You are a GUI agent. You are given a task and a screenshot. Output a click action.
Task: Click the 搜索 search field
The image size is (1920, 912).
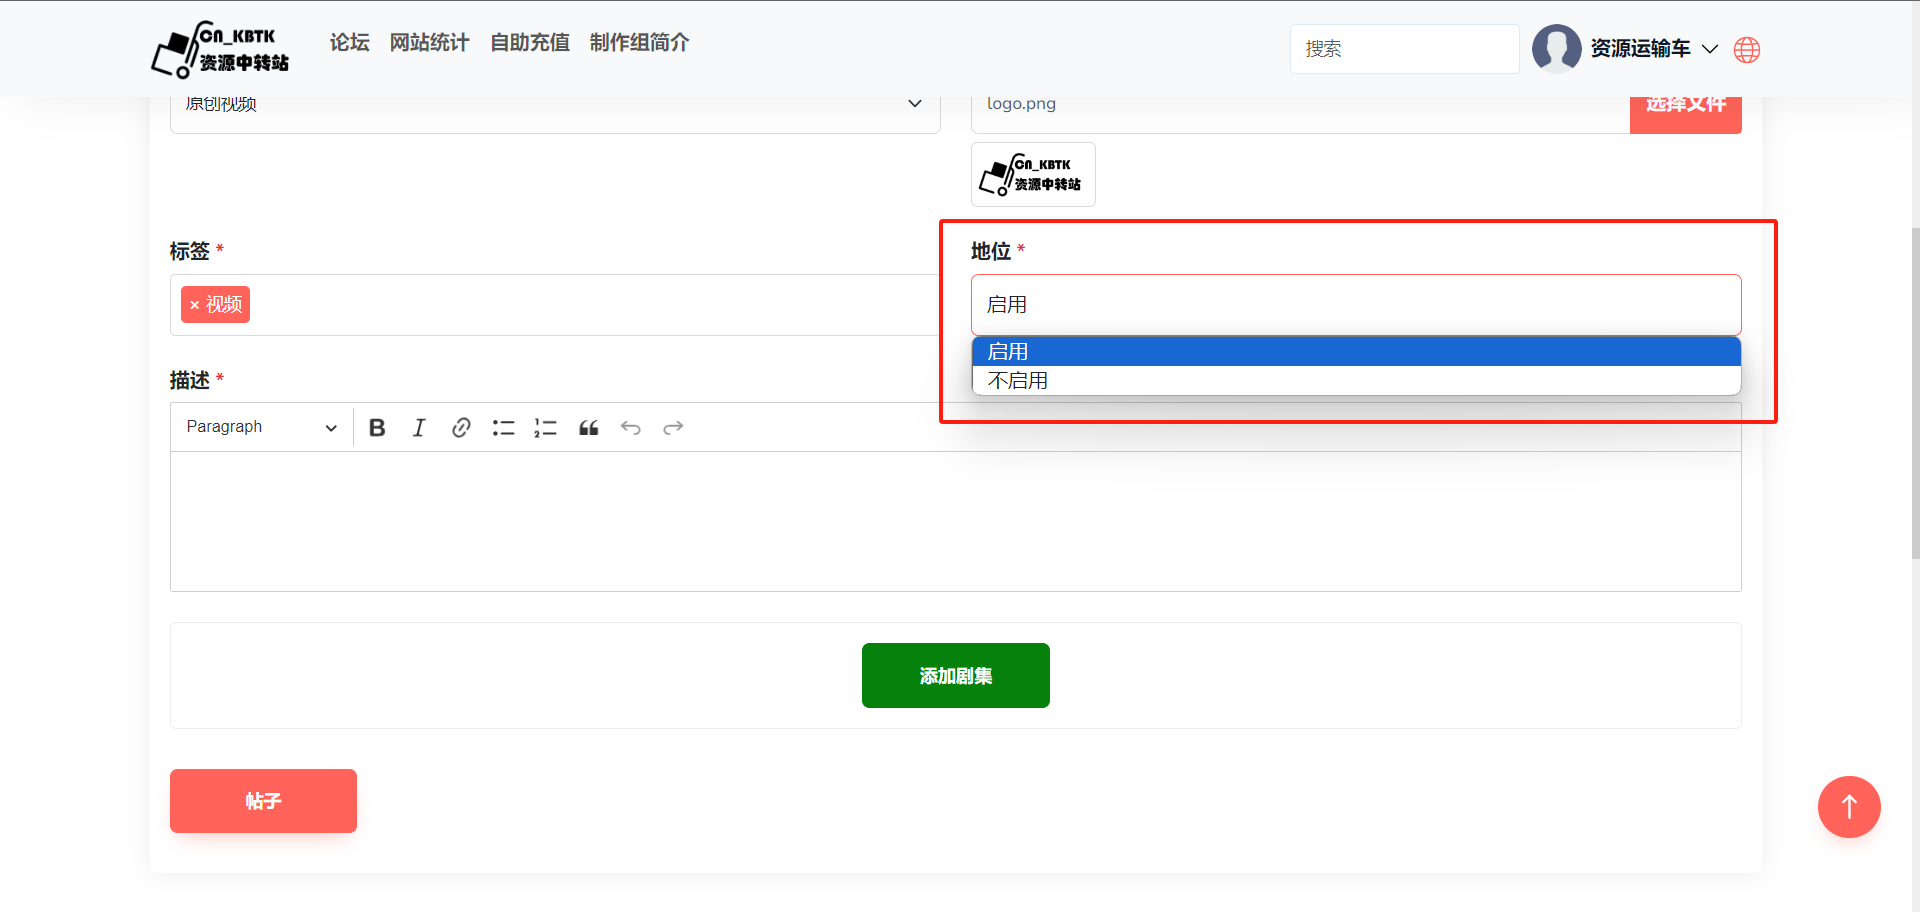(1403, 49)
